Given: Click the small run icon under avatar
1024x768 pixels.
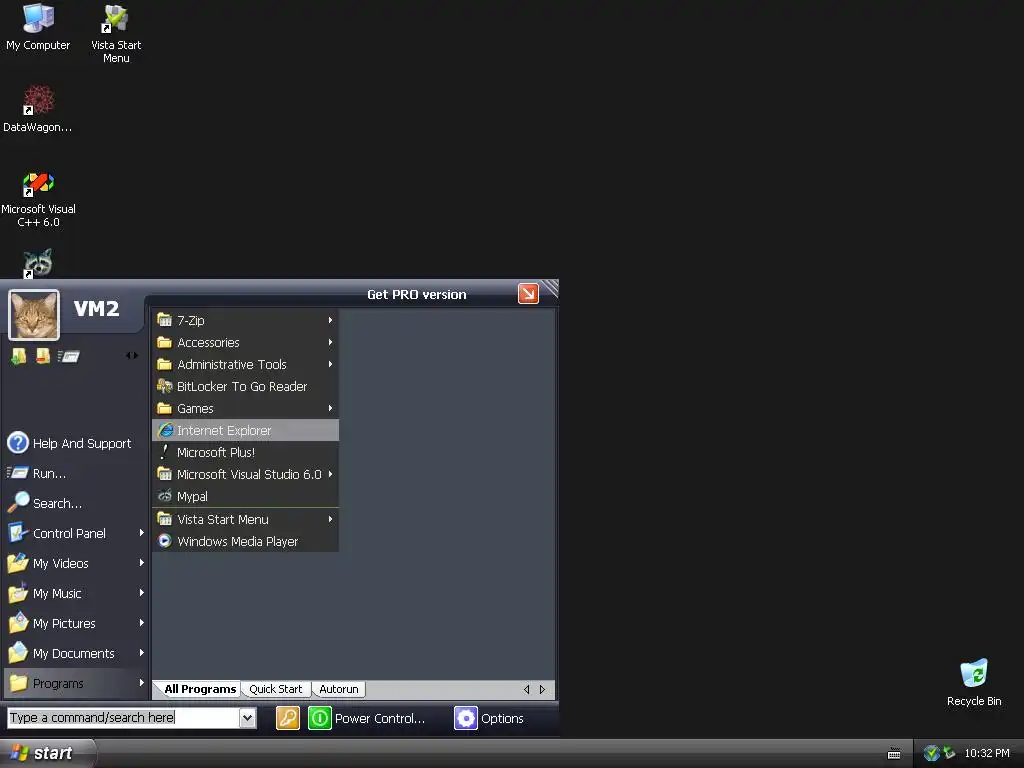Looking at the screenshot, I should pos(68,356).
